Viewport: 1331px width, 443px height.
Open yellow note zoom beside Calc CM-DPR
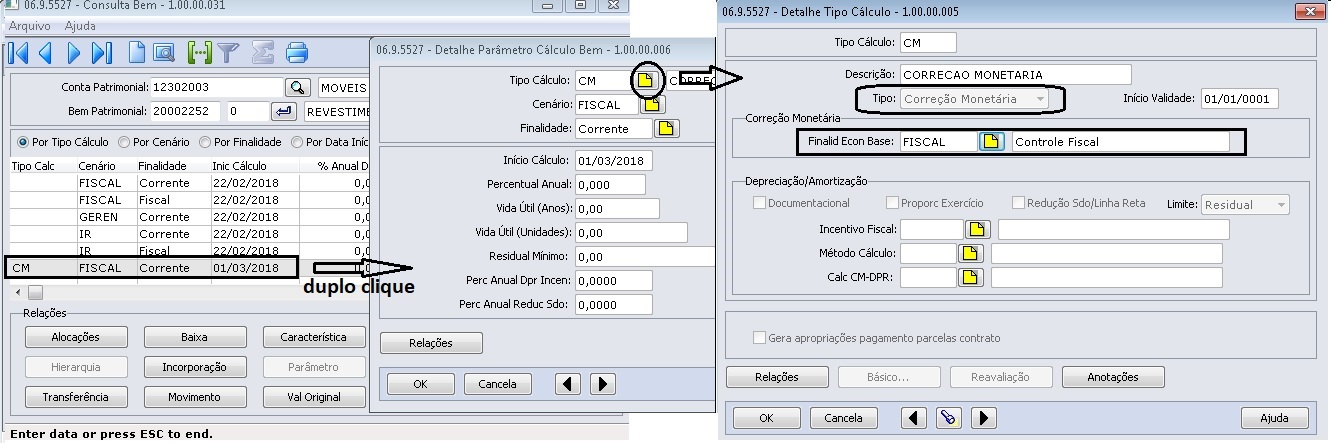point(970,278)
